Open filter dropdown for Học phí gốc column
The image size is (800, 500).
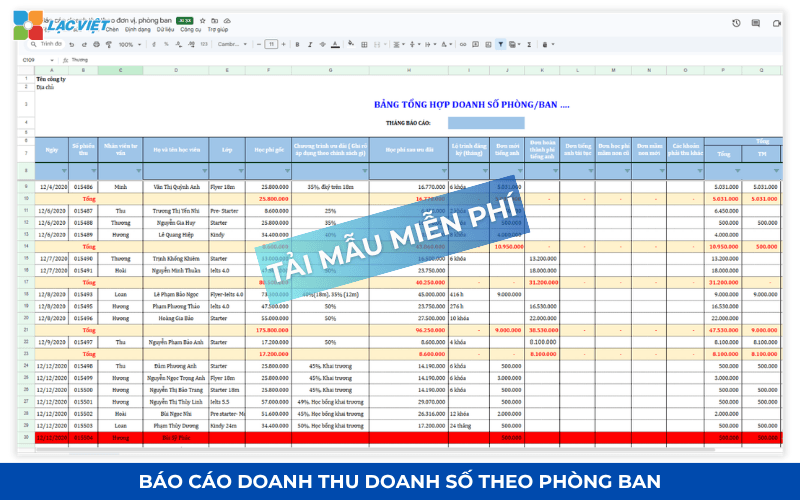287,171
